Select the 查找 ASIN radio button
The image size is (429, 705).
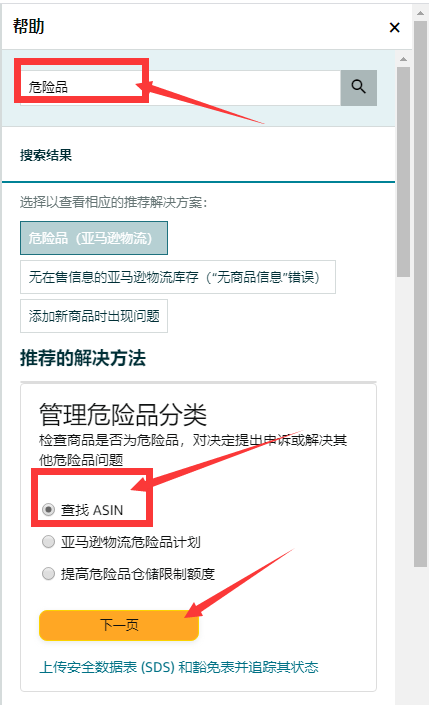point(49,509)
